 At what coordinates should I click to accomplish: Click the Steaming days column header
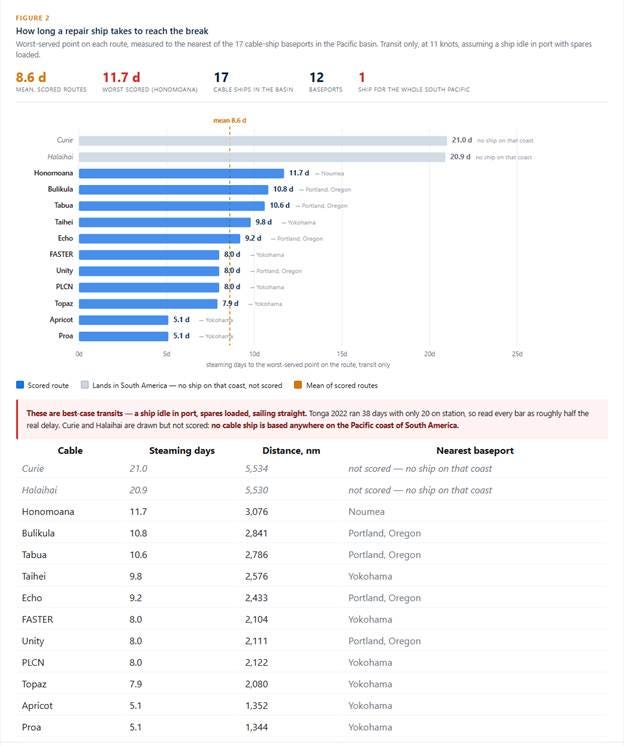pos(182,451)
